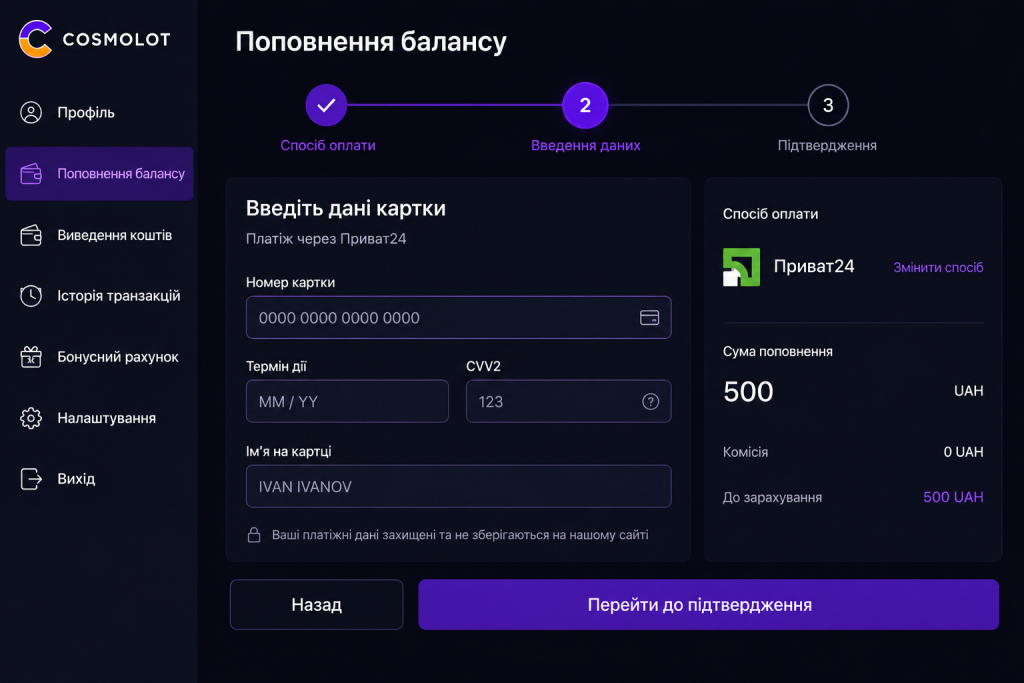Click Перейти до підтвердження button
1024x683 pixels.
[x=709, y=605]
